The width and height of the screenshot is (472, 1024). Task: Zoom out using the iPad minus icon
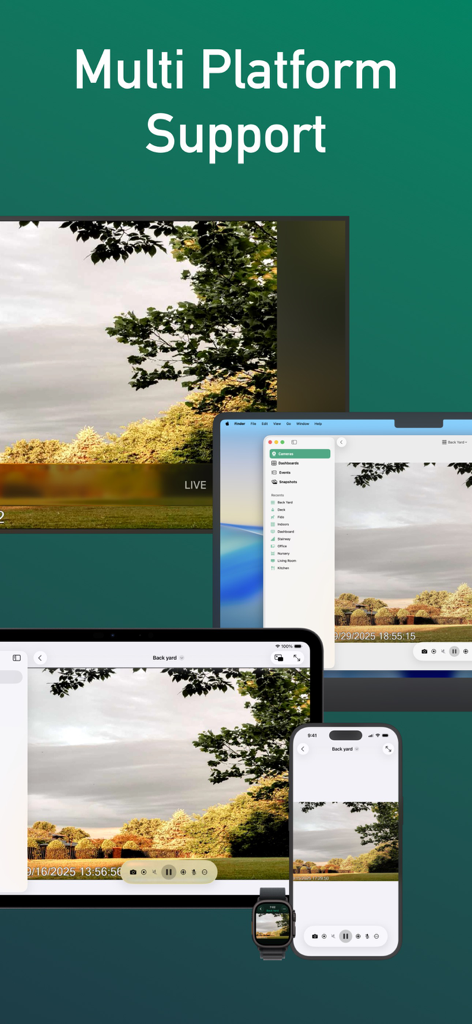click(x=204, y=872)
